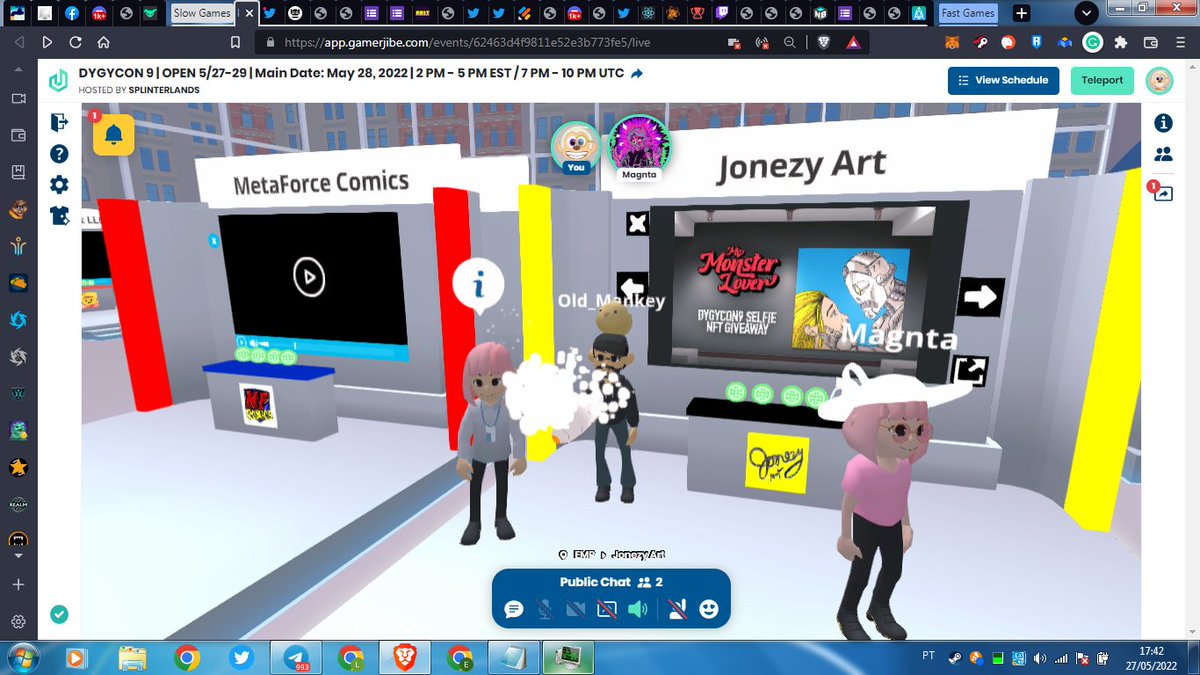Open the Steam tray icon

point(953,658)
